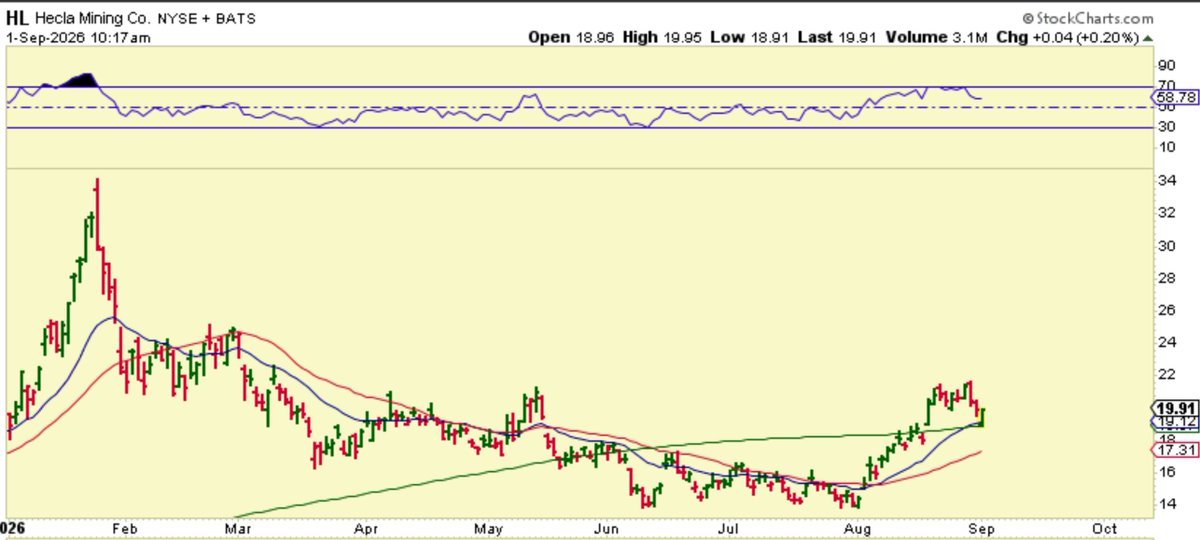Click the NYSE + BATS exchange label
This screenshot has height=540, width=1200.
[x=205, y=20]
